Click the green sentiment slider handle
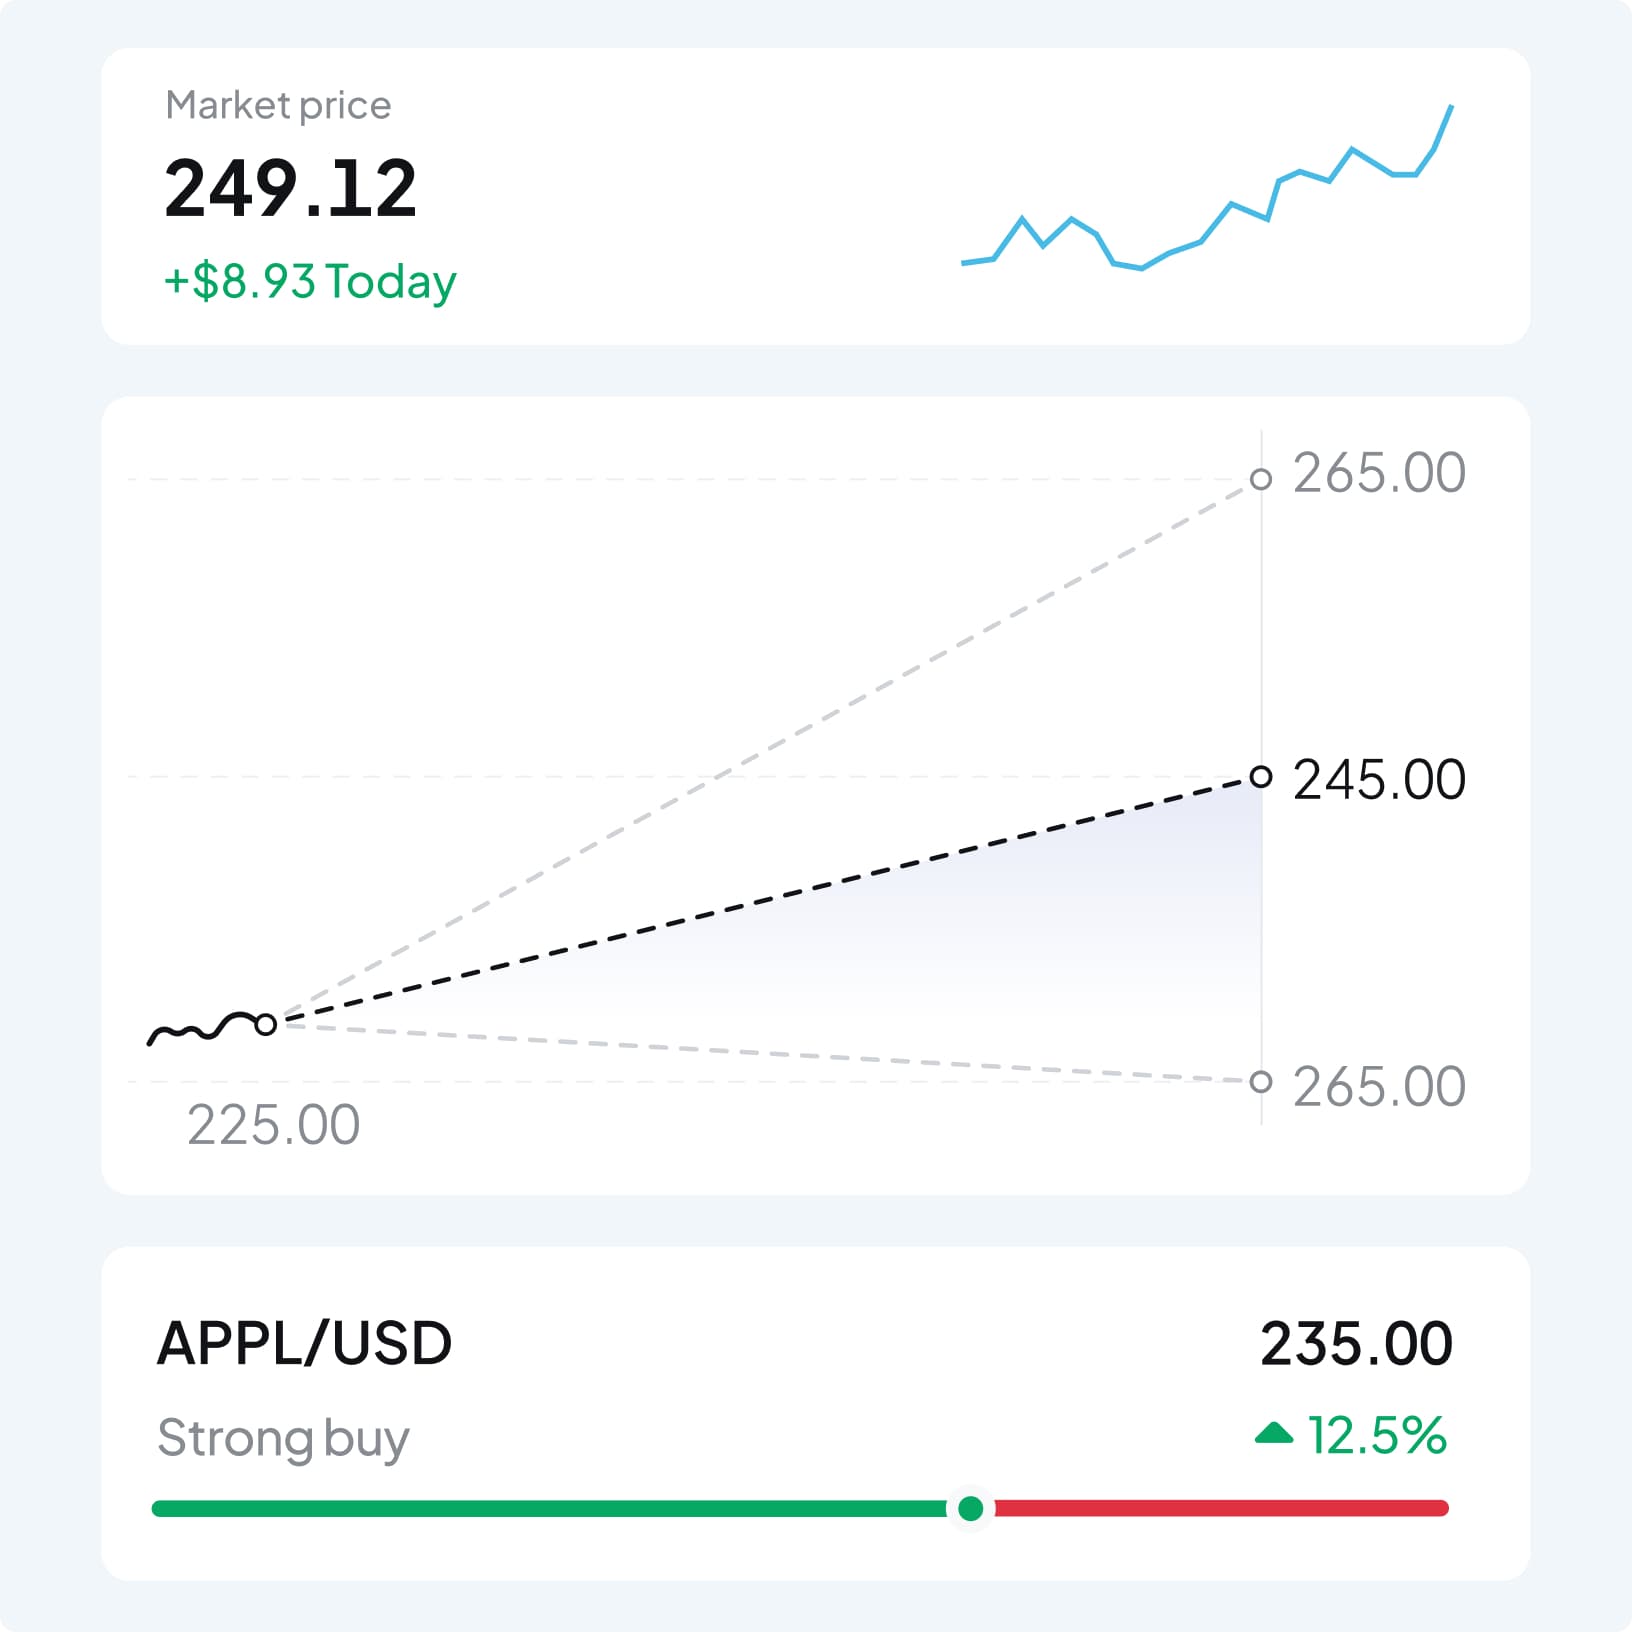 tap(970, 1508)
